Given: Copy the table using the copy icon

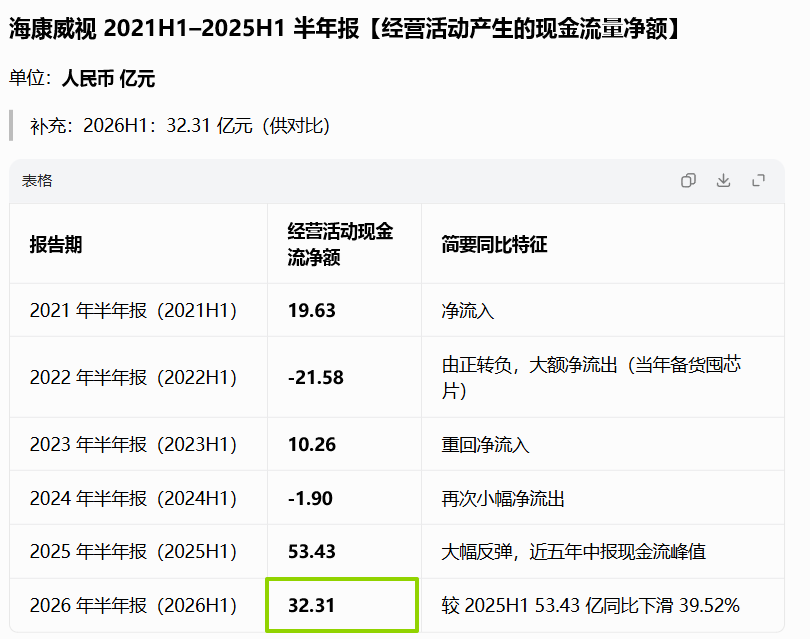Looking at the screenshot, I should [688, 180].
